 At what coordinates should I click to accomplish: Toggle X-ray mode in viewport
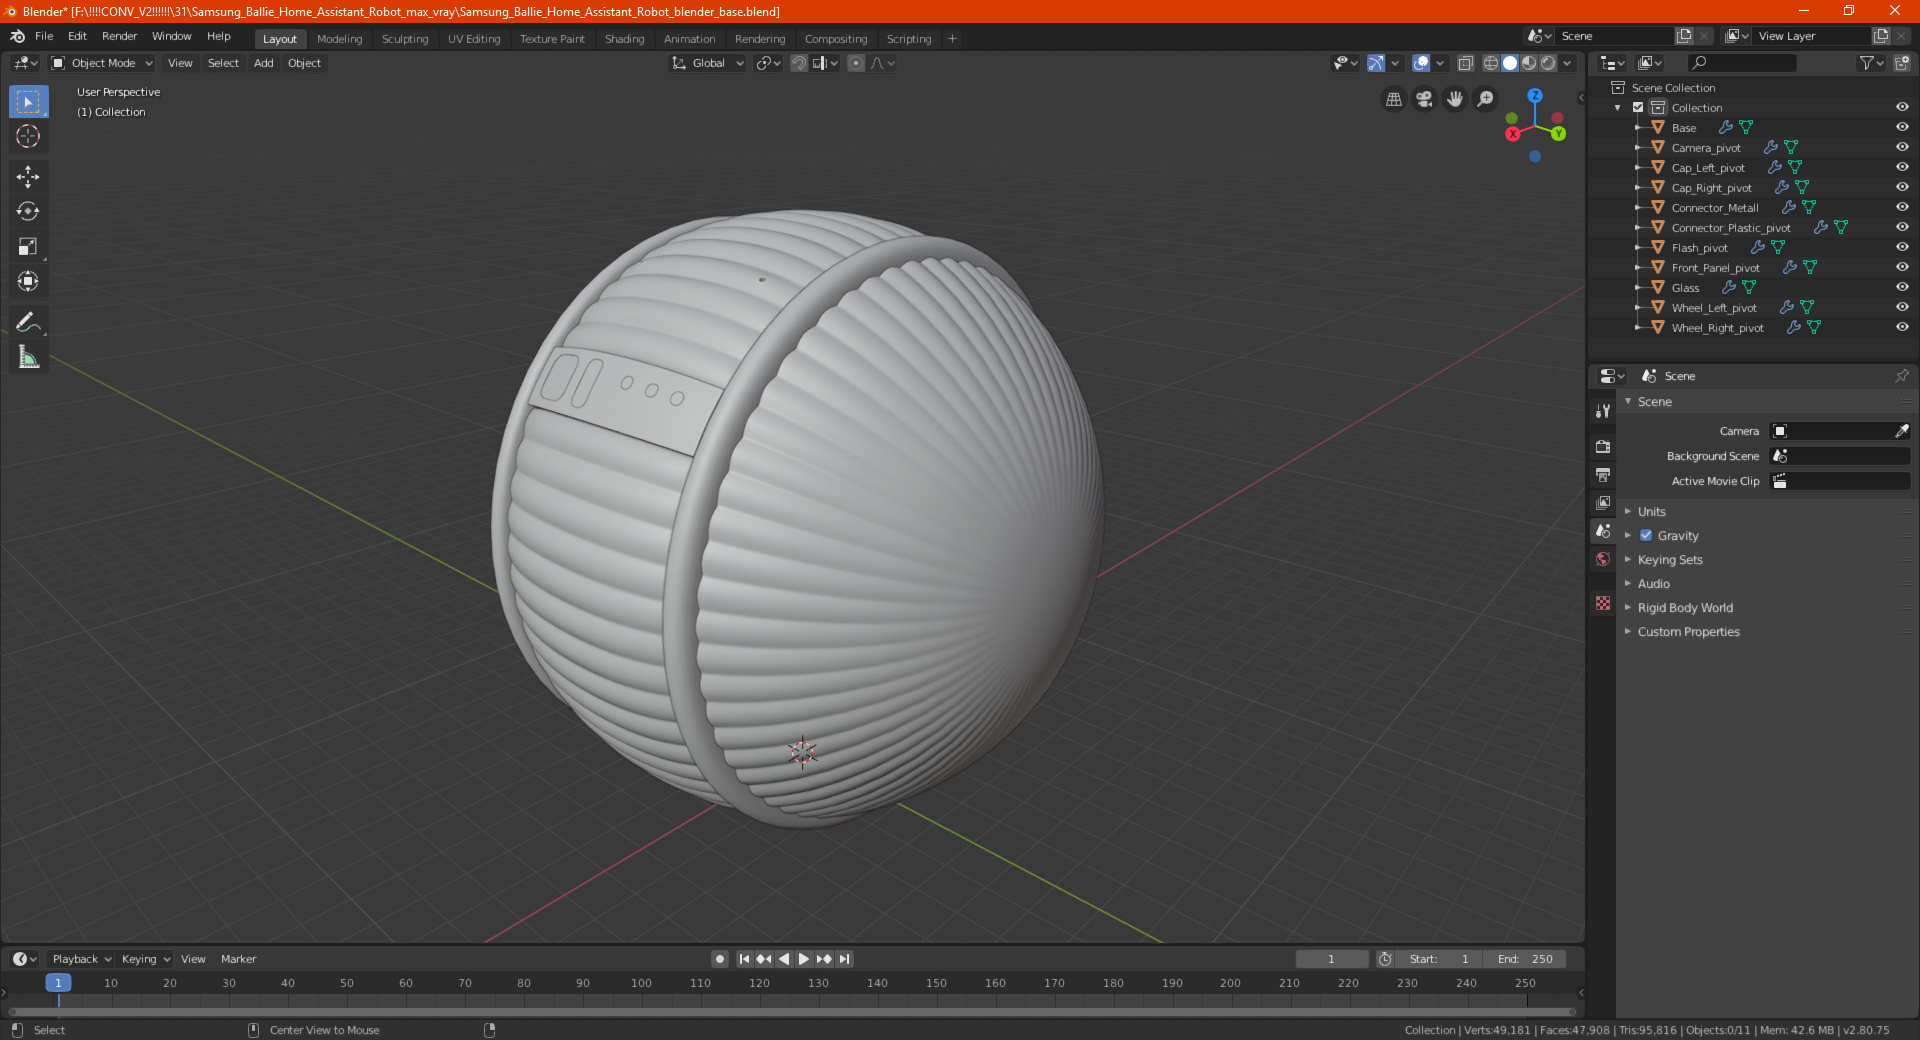[1466, 63]
